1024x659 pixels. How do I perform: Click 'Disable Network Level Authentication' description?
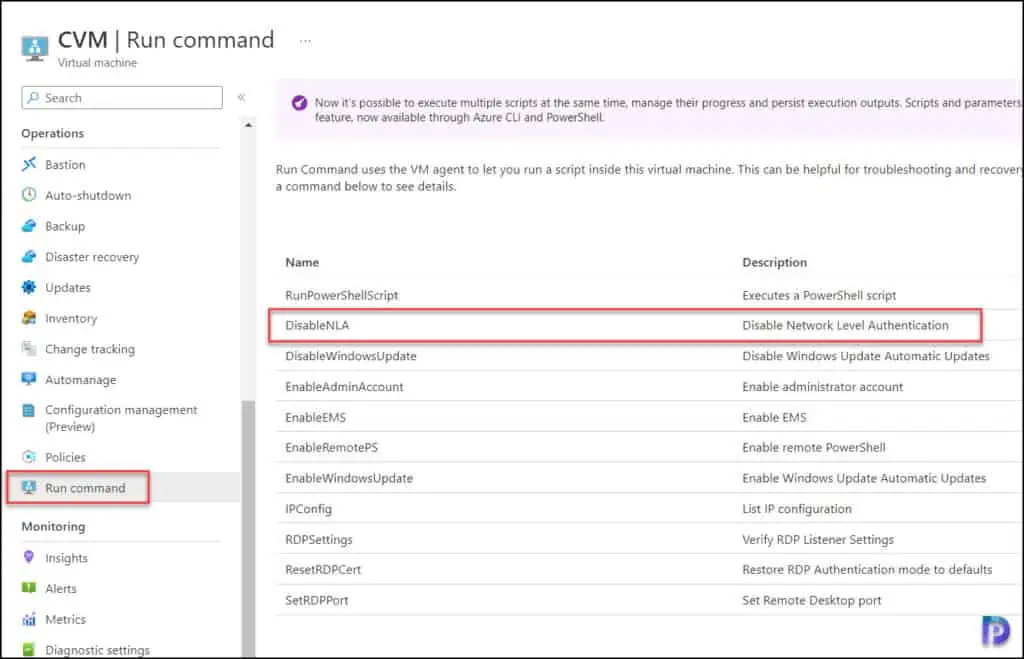(845, 325)
